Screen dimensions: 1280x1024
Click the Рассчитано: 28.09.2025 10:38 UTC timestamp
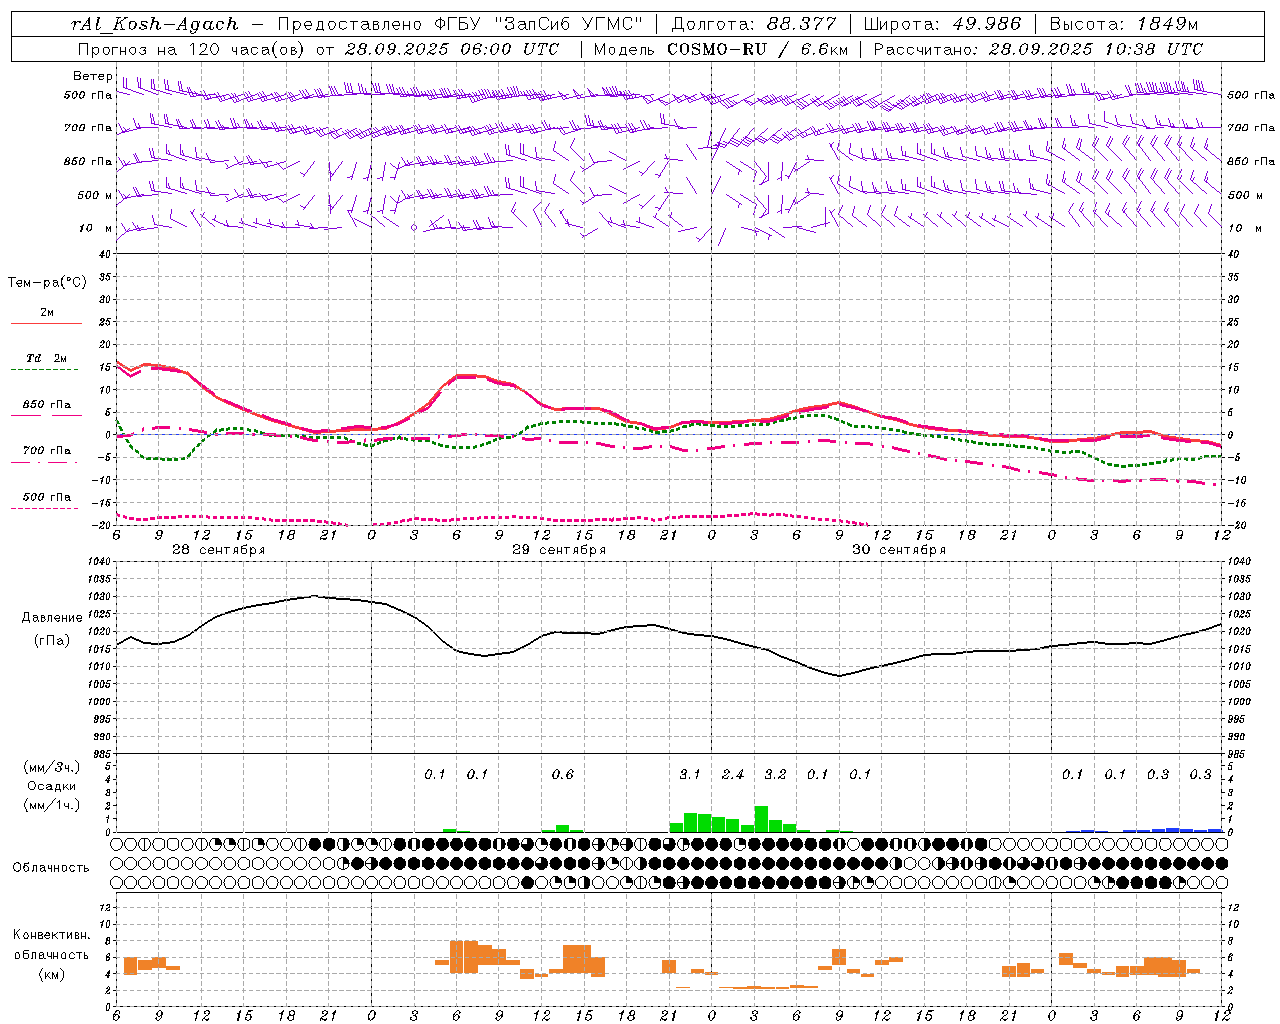click(x=1038, y=49)
